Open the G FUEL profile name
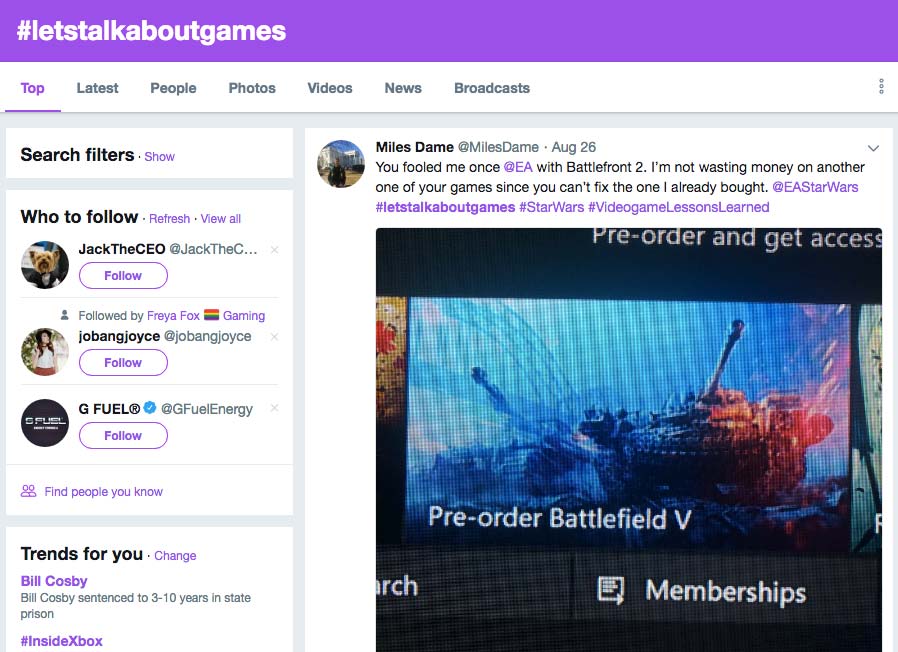Screen dimensions: 898x652 [x=109, y=409]
